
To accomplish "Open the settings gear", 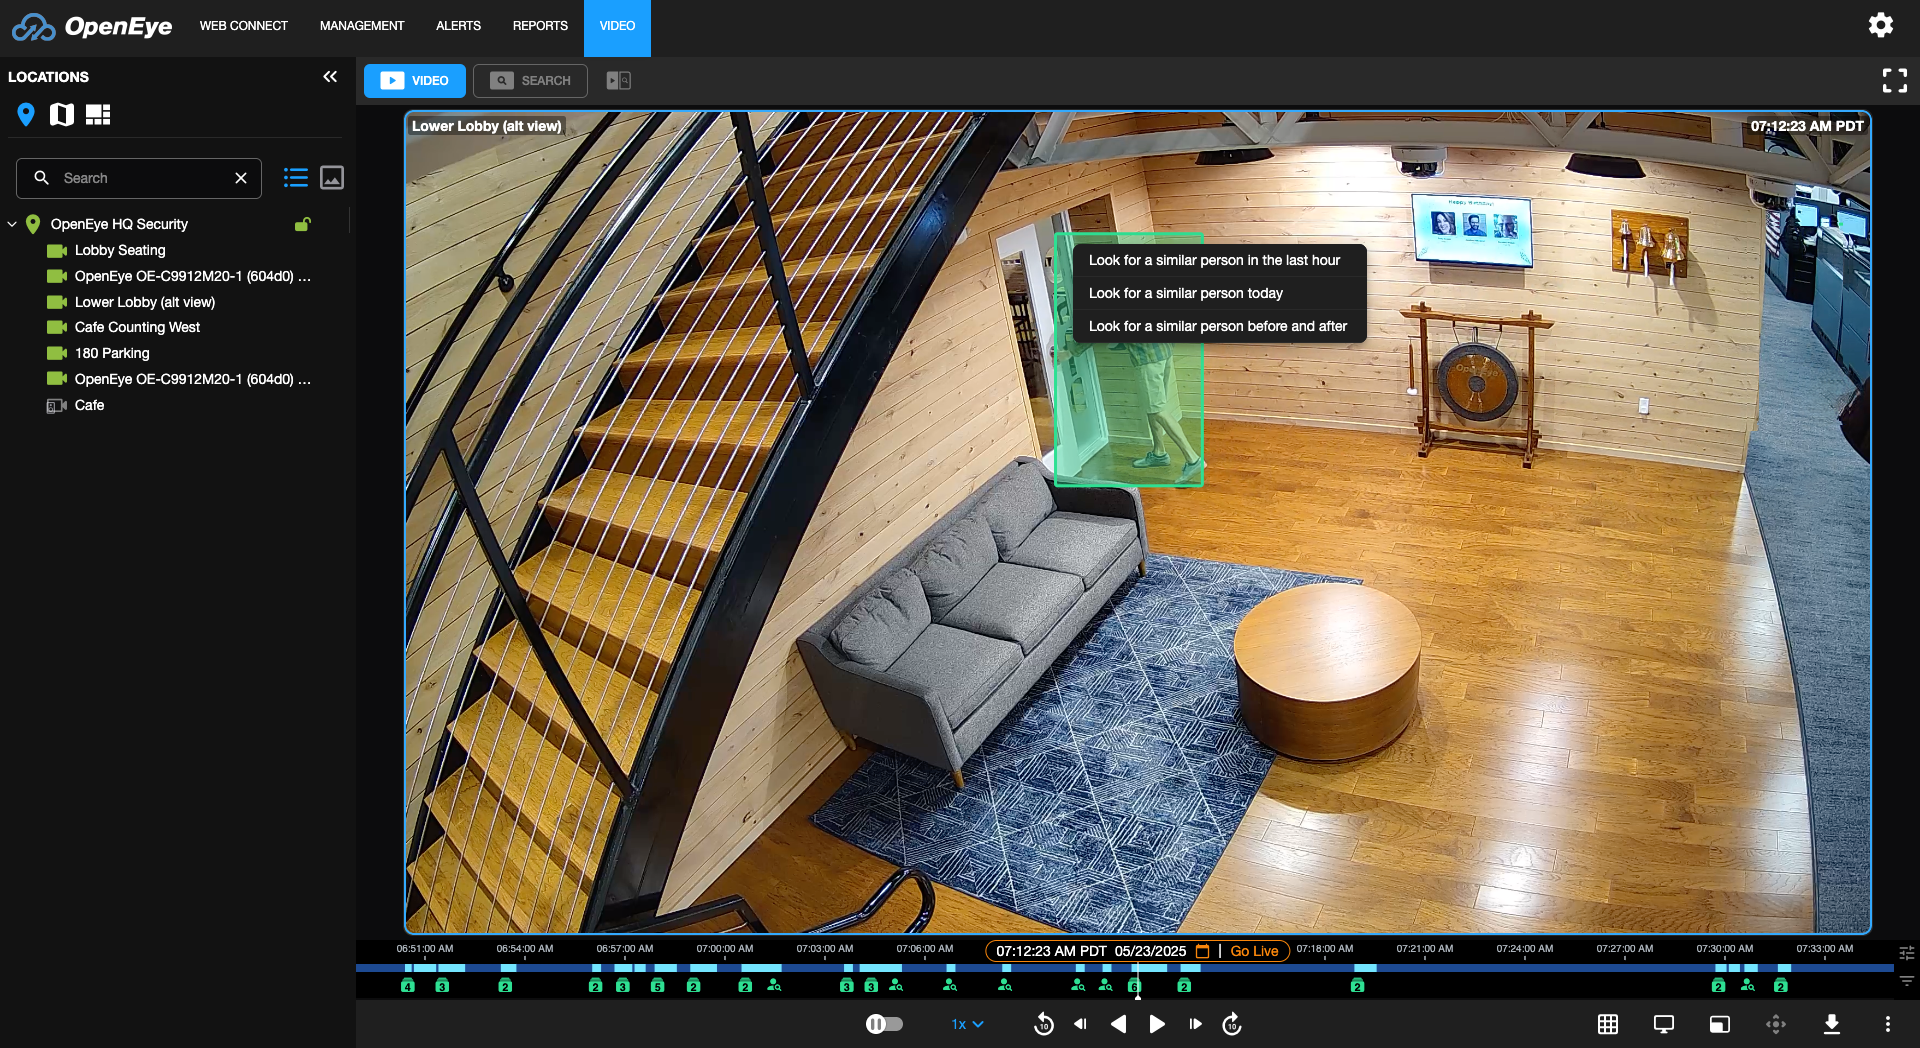I will click(x=1880, y=25).
